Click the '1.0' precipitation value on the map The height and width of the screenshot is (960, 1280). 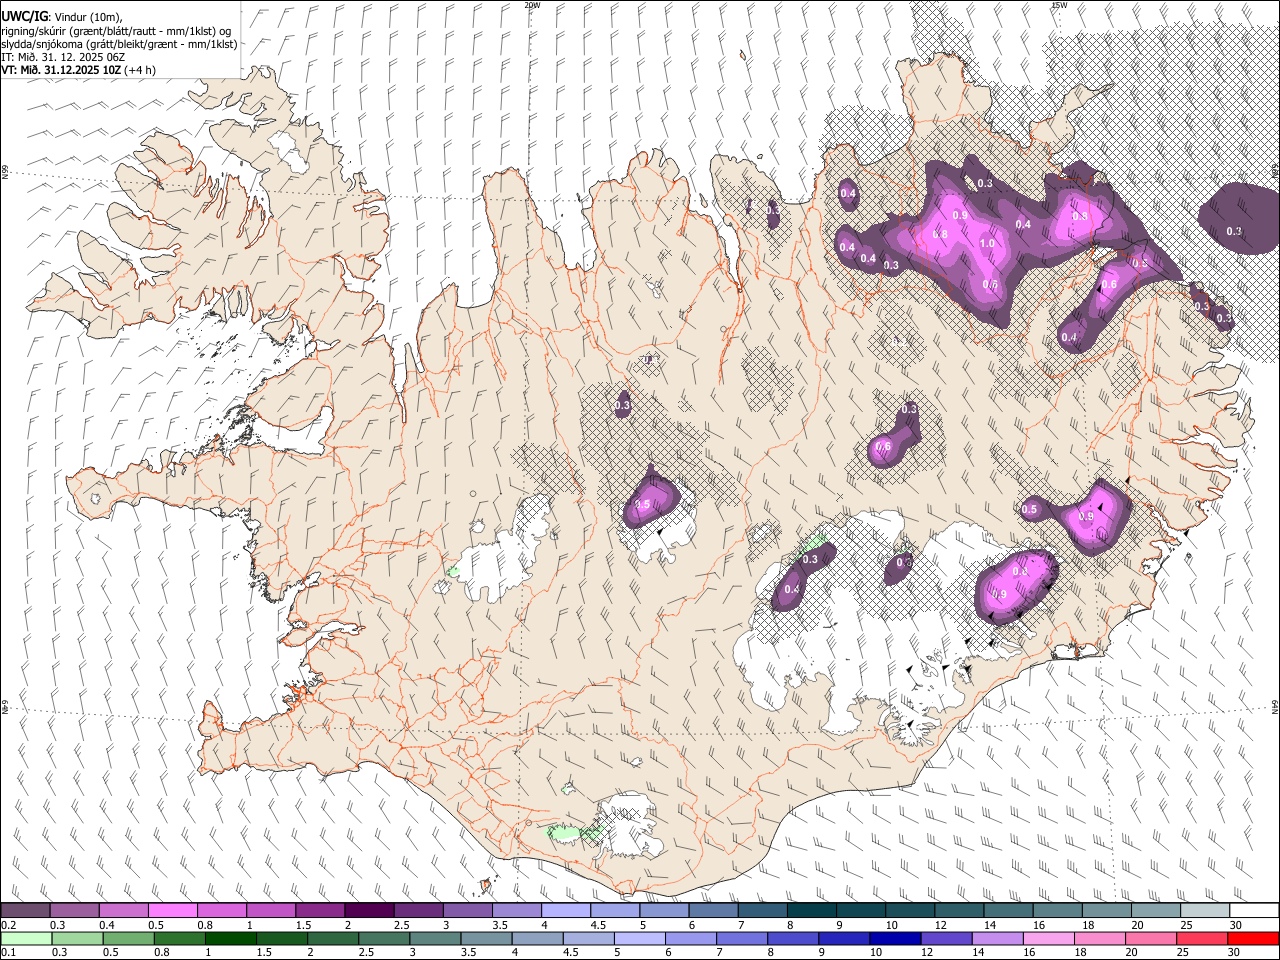point(988,244)
